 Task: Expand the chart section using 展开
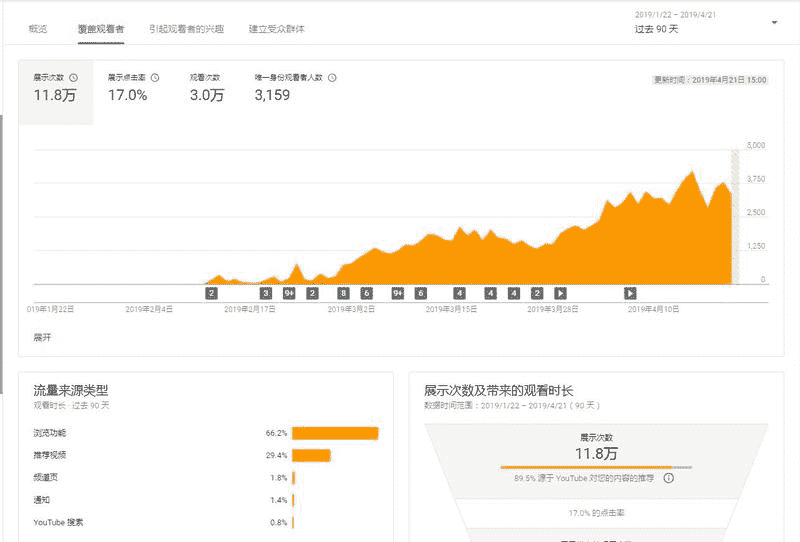(x=42, y=338)
